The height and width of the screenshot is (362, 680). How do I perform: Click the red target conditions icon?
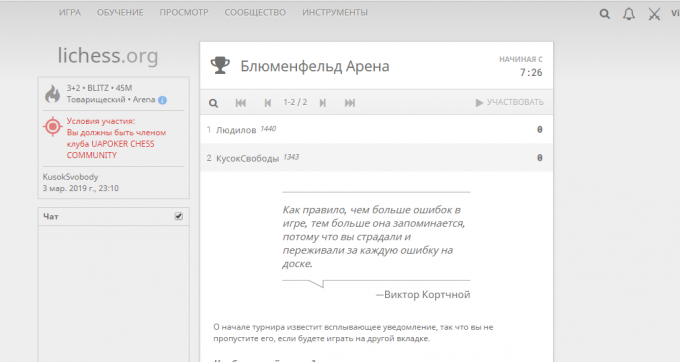click(x=53, y=127)
